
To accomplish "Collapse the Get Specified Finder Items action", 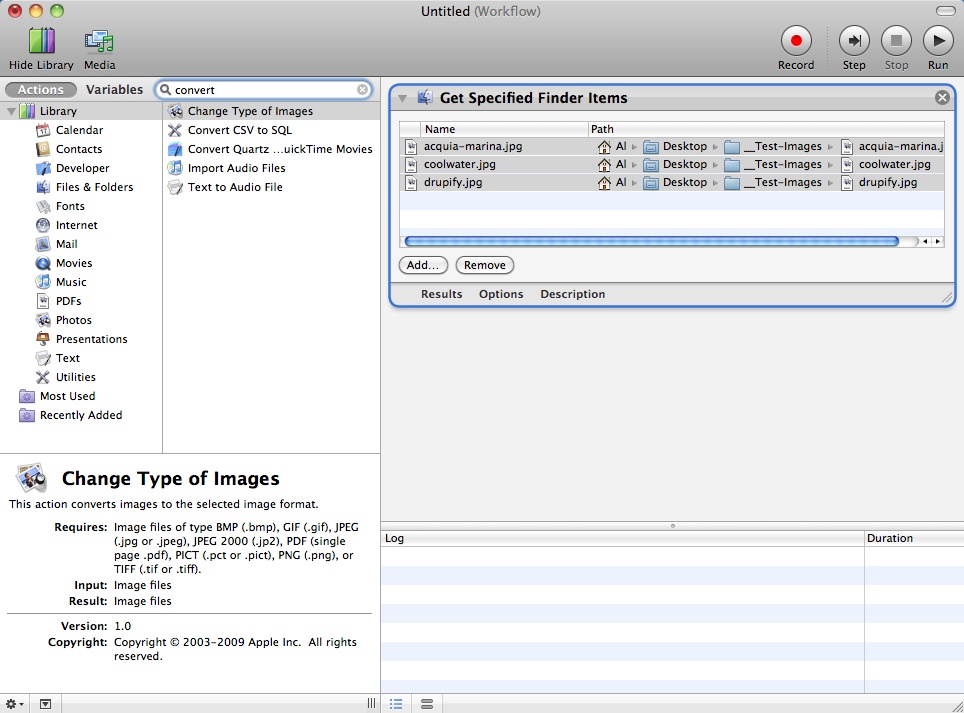I will click(x=403, y=98).
